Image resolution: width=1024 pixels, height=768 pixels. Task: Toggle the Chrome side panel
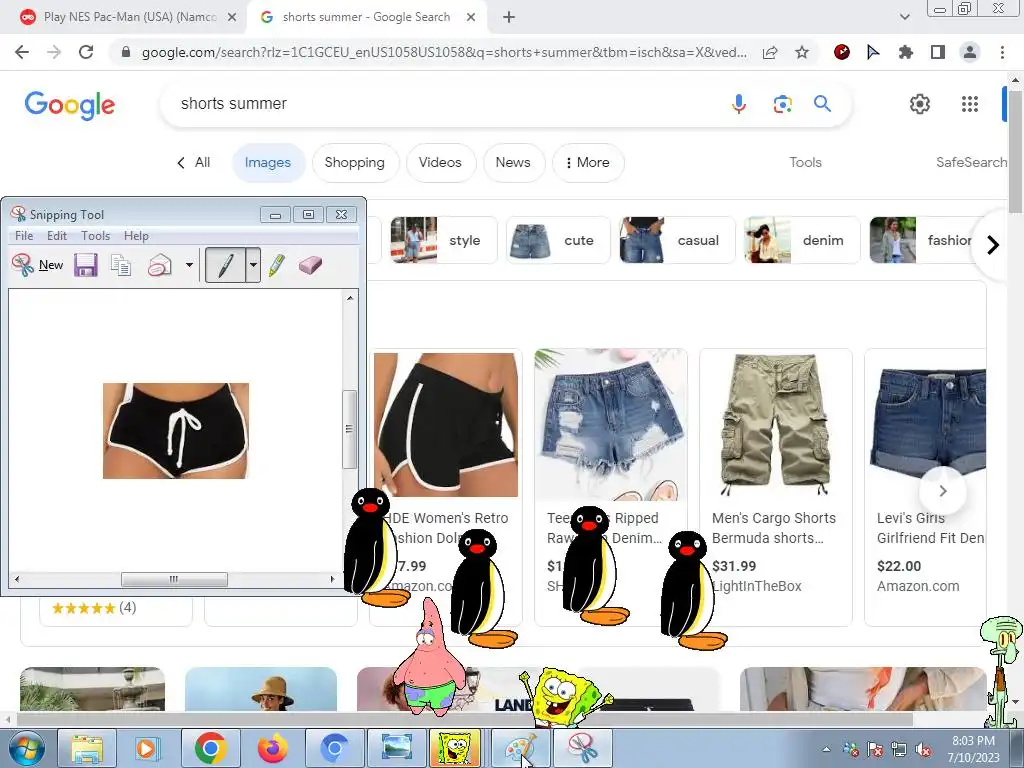click(937, 52)
